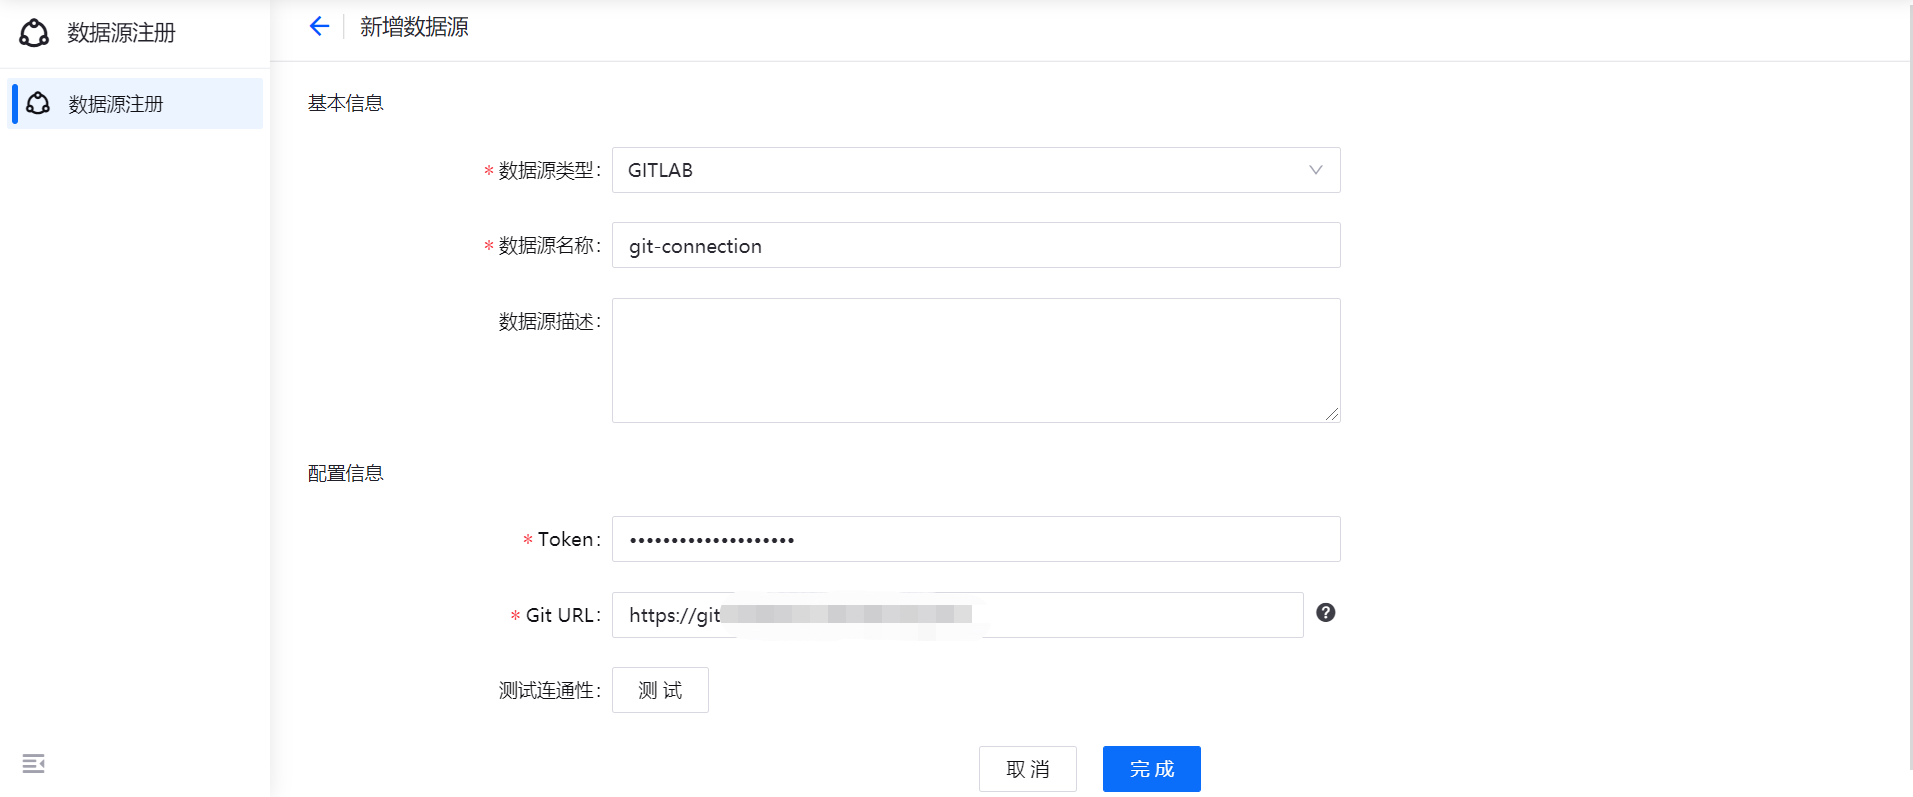The height and width of the screenshot is (797, 1913).
Task: Click the 测试连通性 label
Action: coord(549,691)
